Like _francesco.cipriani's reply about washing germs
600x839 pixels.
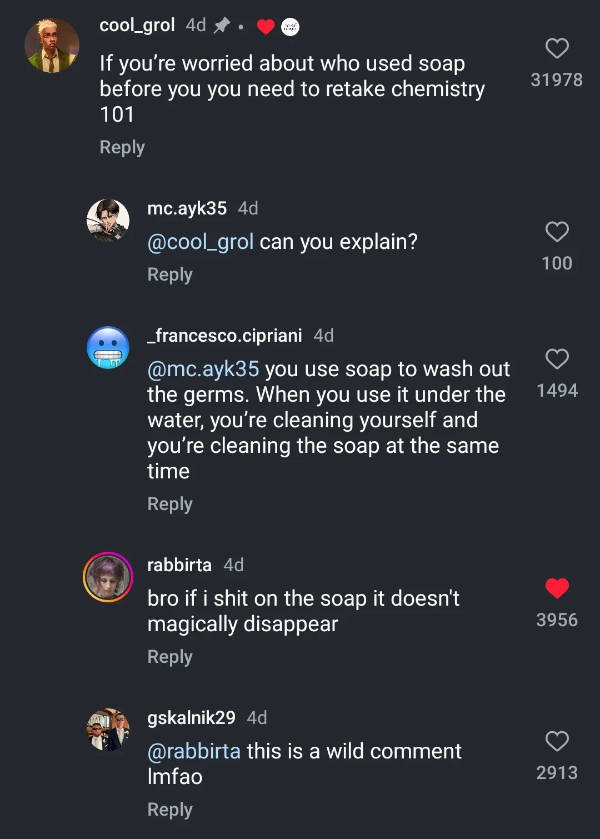[x=557, y=359]
